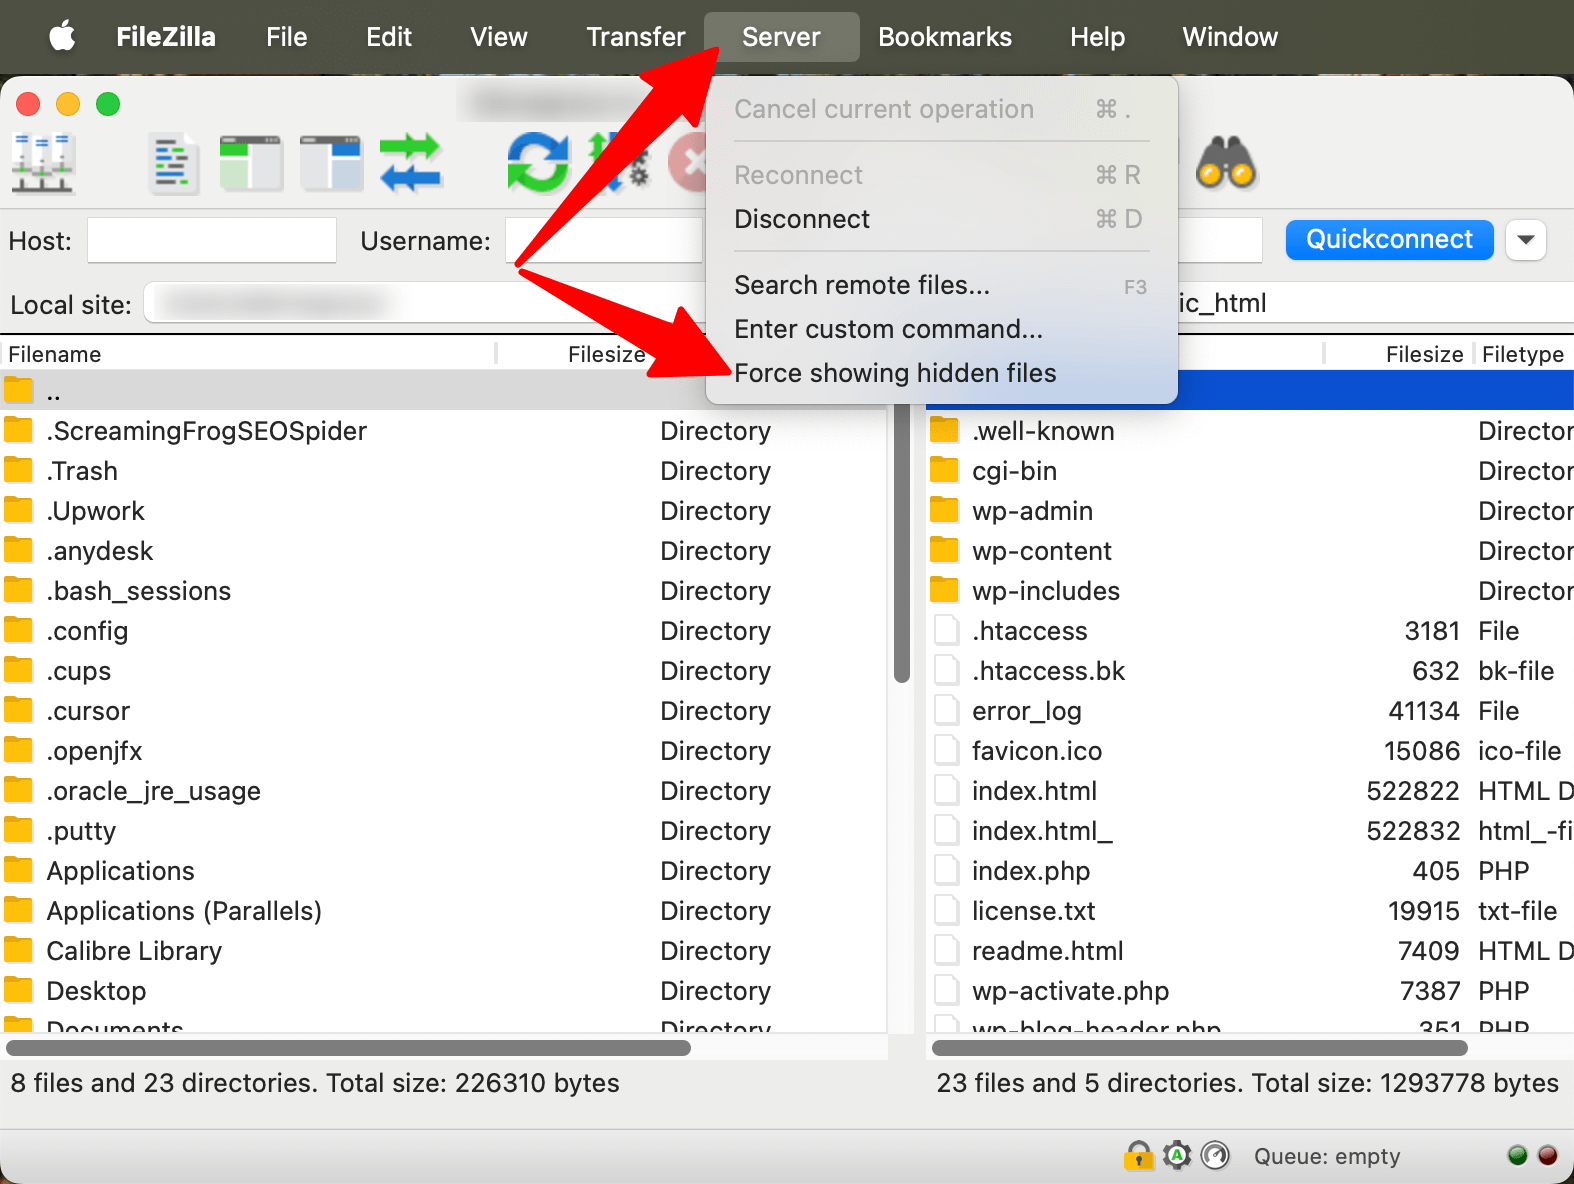This screenshot has height=1184, width=1574.
Task: Select the .putty directory row
Action: pos(443,830)
